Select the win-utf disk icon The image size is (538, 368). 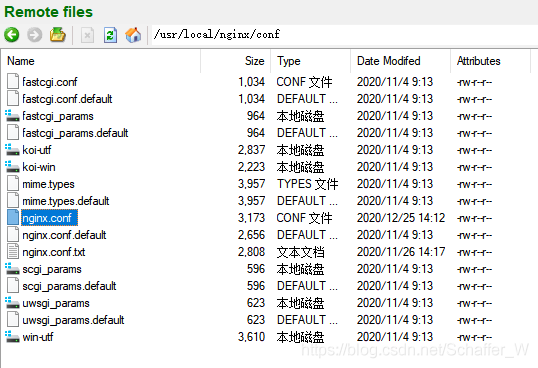tap(12, 337)
